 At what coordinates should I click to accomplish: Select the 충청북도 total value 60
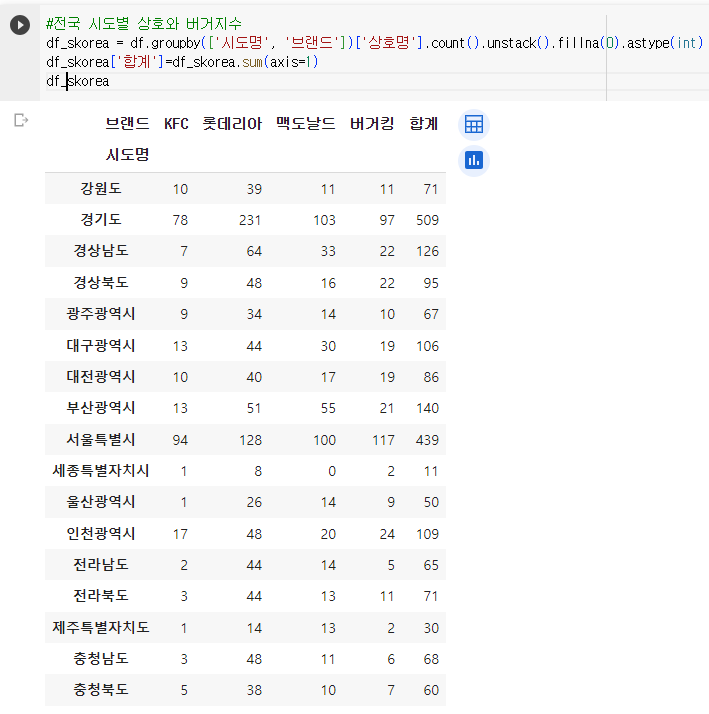coord(431,690)
